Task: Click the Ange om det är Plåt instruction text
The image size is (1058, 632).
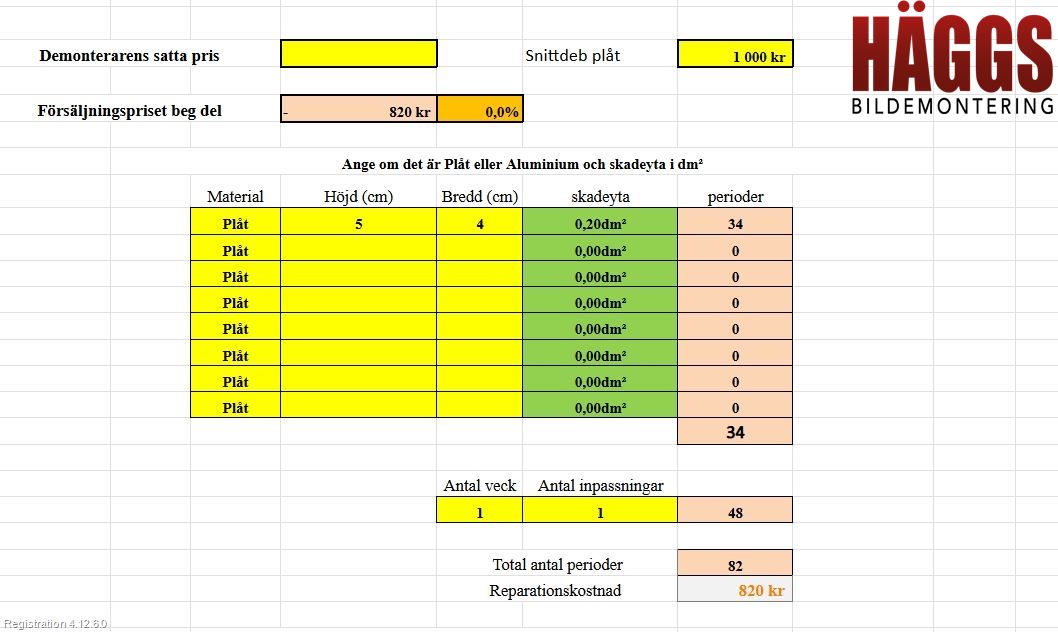Action: click(x=528, y=164)
